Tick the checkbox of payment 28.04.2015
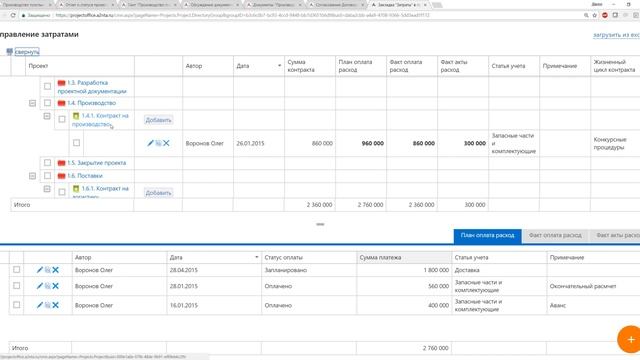The image size is (640, 360). tap(16, 269)
